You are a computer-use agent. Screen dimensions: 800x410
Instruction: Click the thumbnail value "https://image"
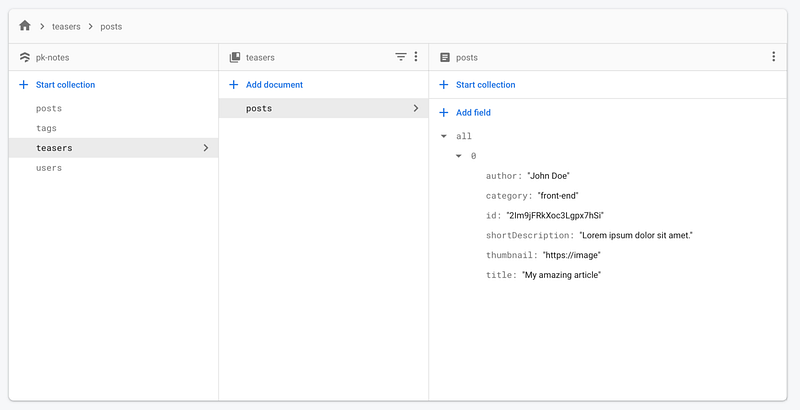tap(572, 255)
